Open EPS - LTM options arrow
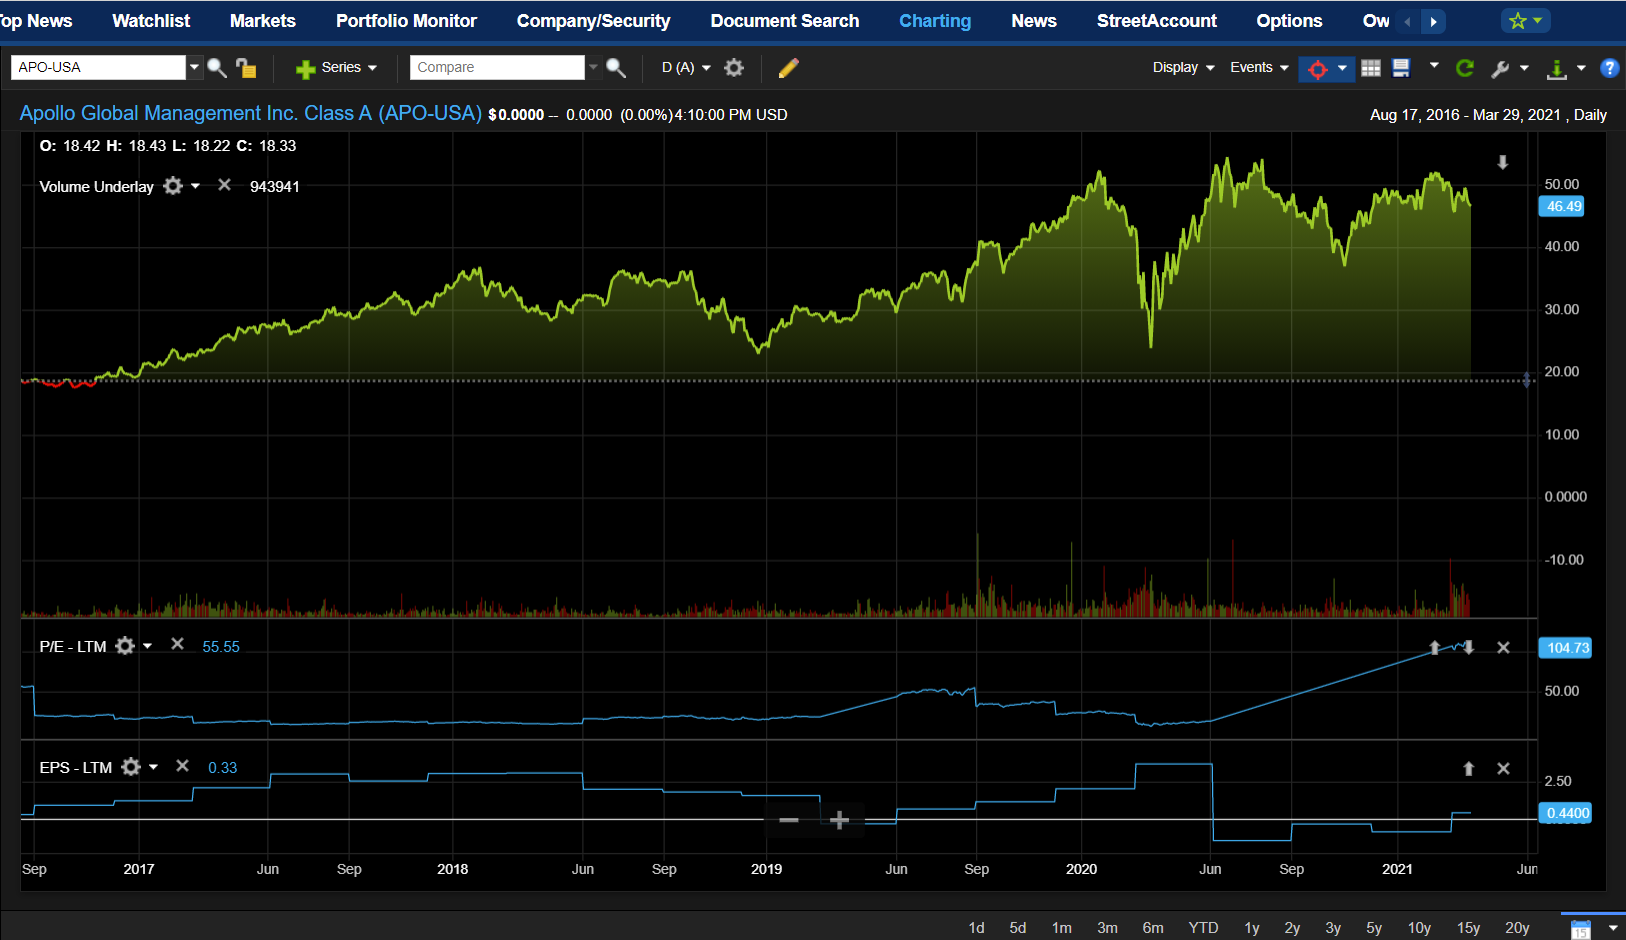Viewport: 1626px width, 940px height. tap(153, 767)
